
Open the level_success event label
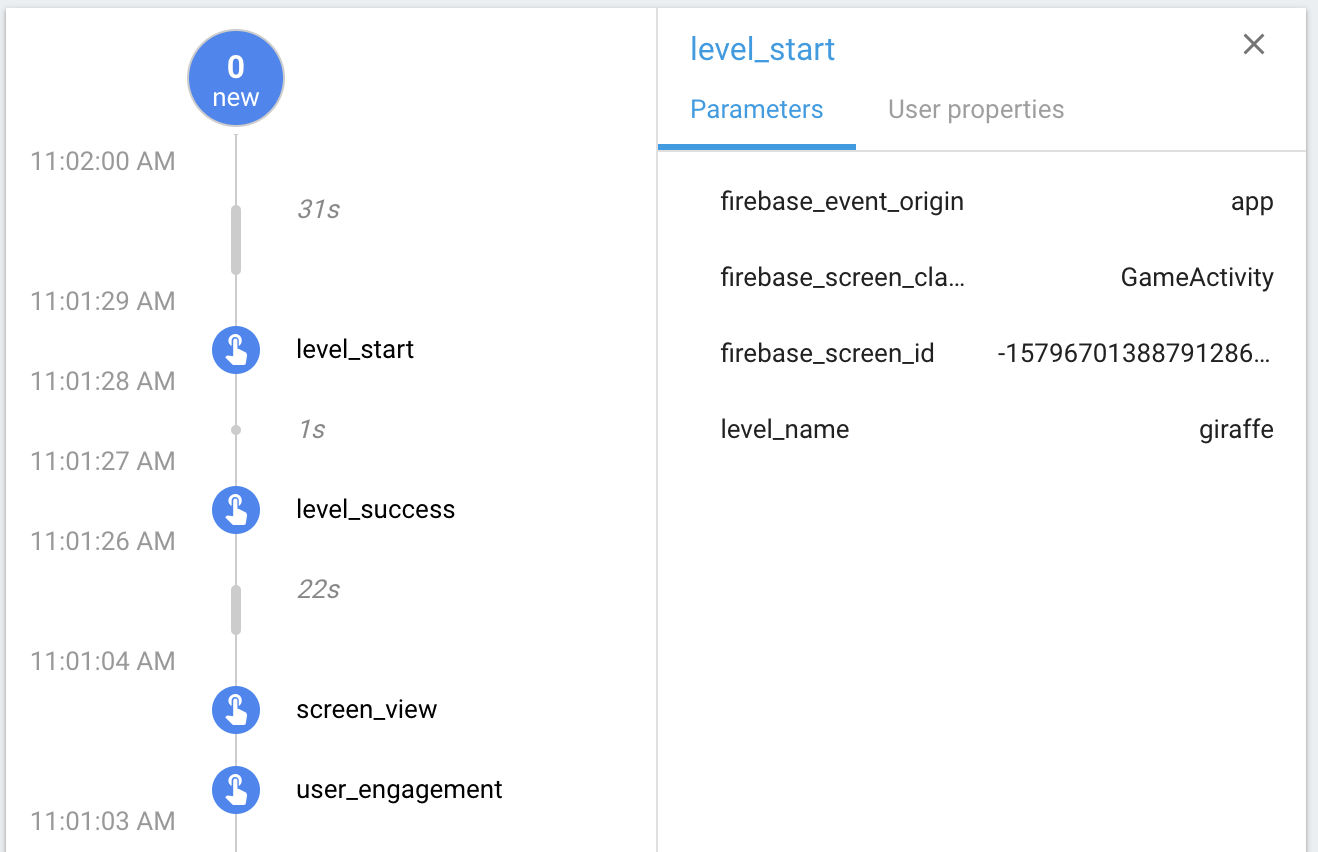click(375, 510)
